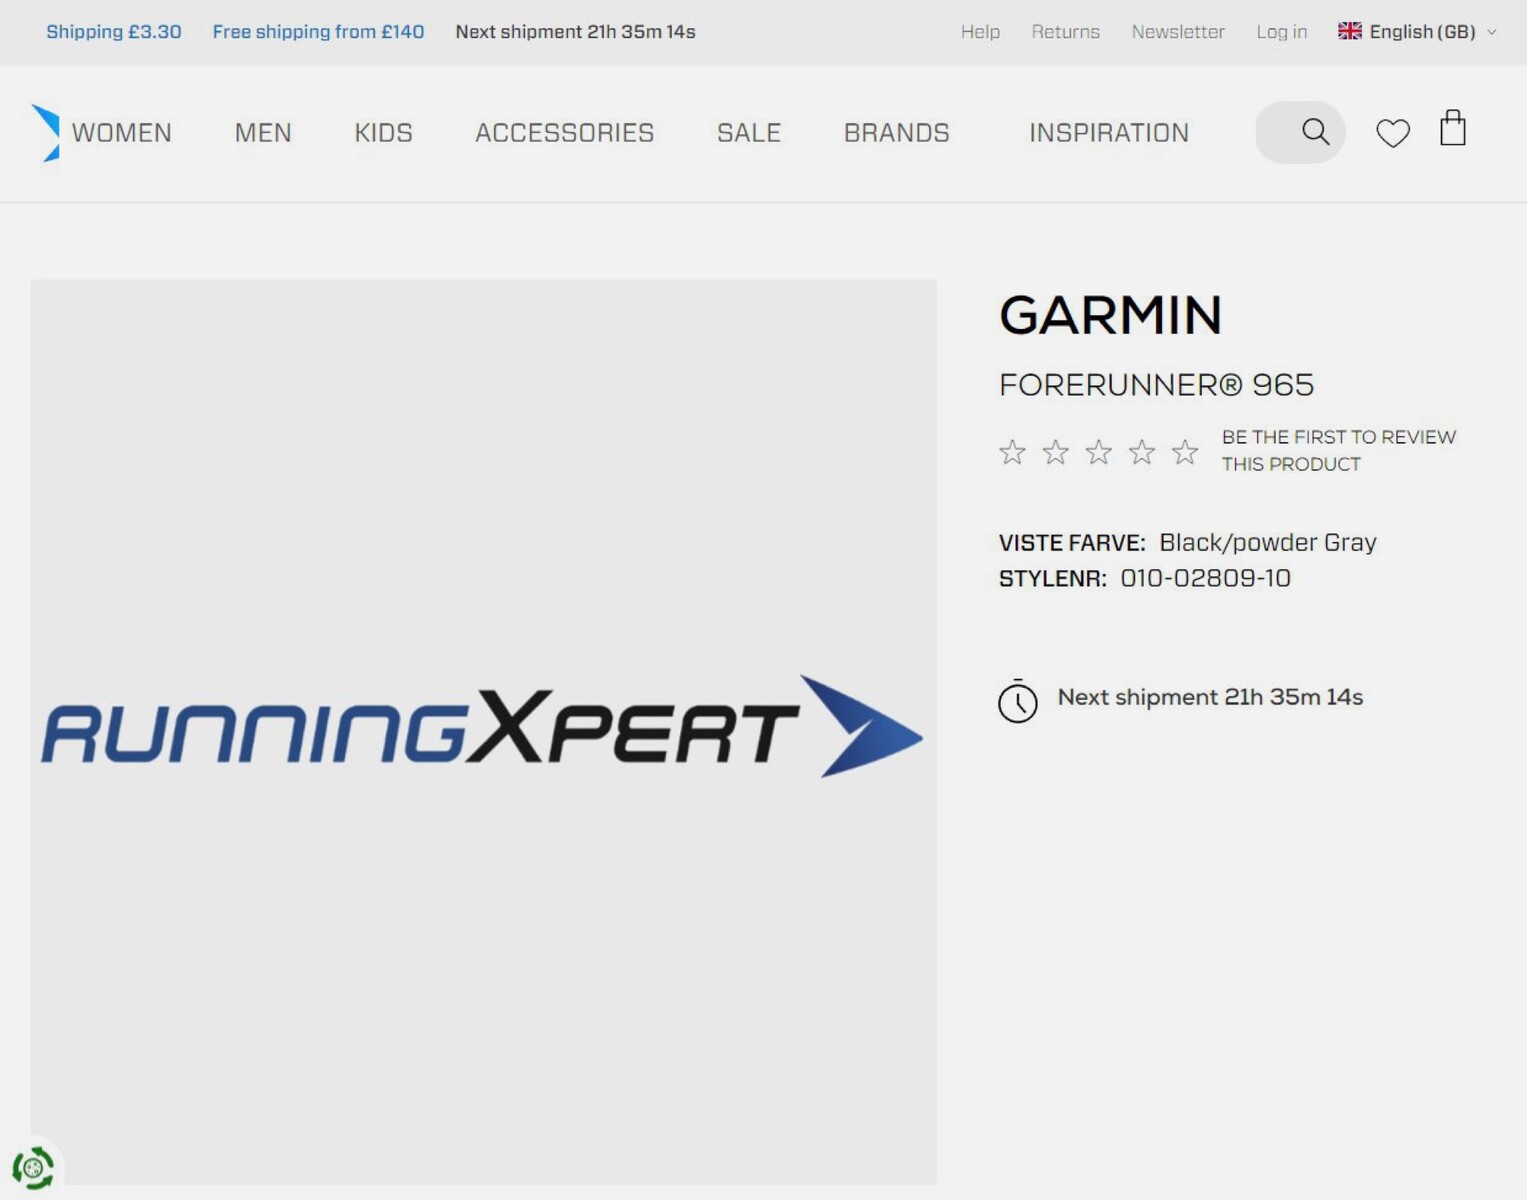Rate product with the fifth star
Screen dimensions: 1527x1200
[x=1184, y=452]
